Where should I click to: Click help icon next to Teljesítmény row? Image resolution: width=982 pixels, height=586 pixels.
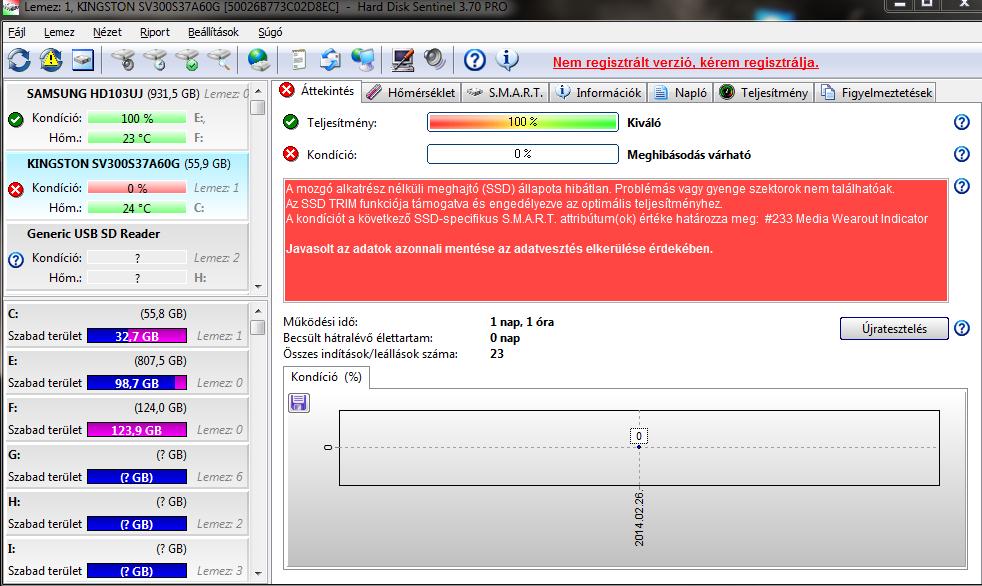[x=961, y=122]
